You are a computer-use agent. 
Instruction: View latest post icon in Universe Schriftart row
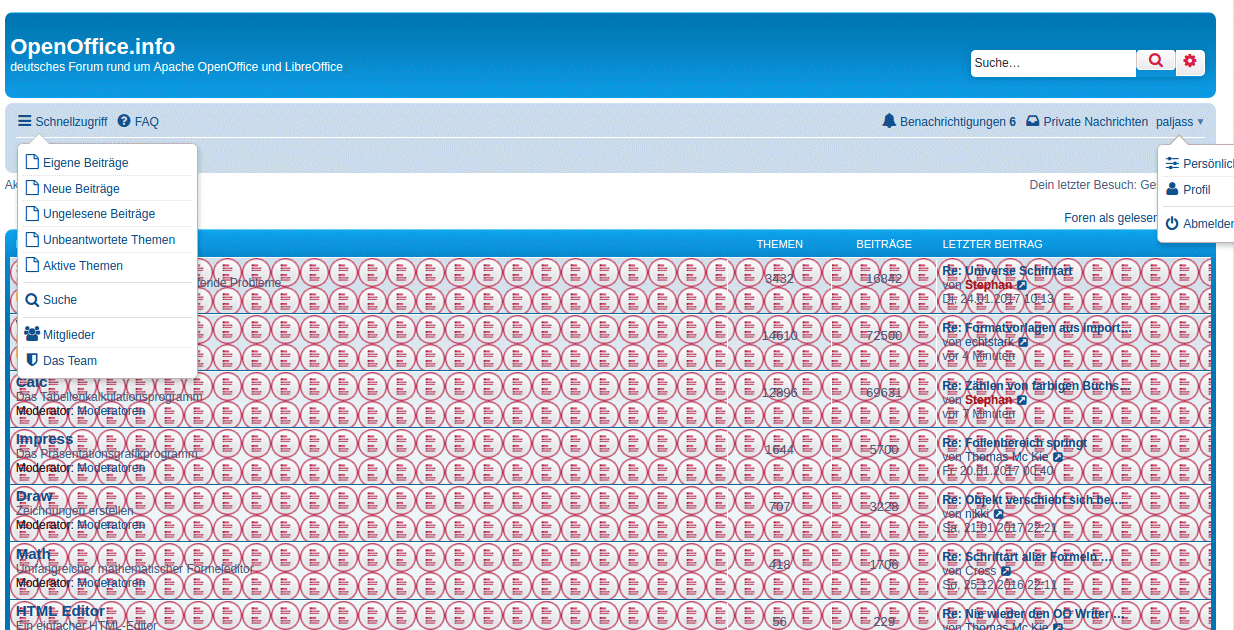click(x=1022, y=285)
